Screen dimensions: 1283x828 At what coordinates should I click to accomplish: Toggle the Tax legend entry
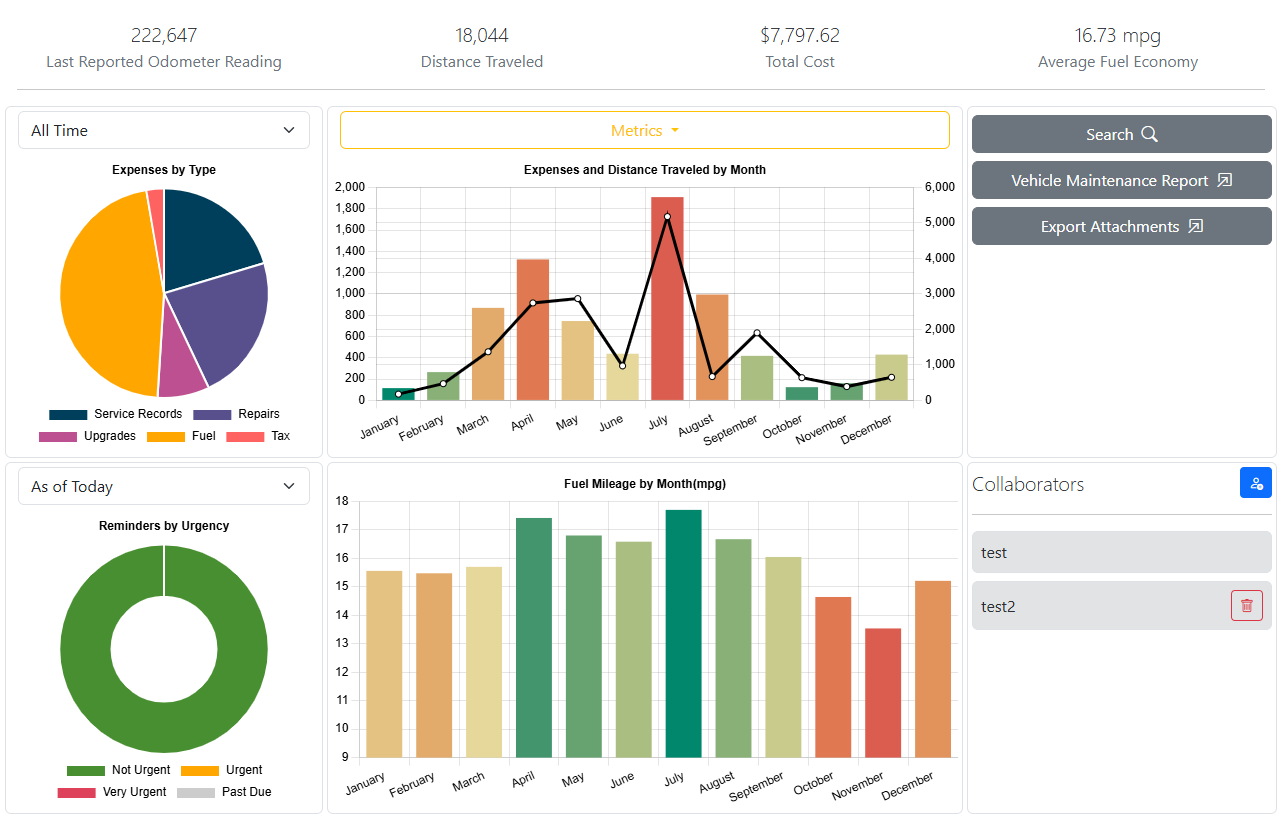pos(258,436)
